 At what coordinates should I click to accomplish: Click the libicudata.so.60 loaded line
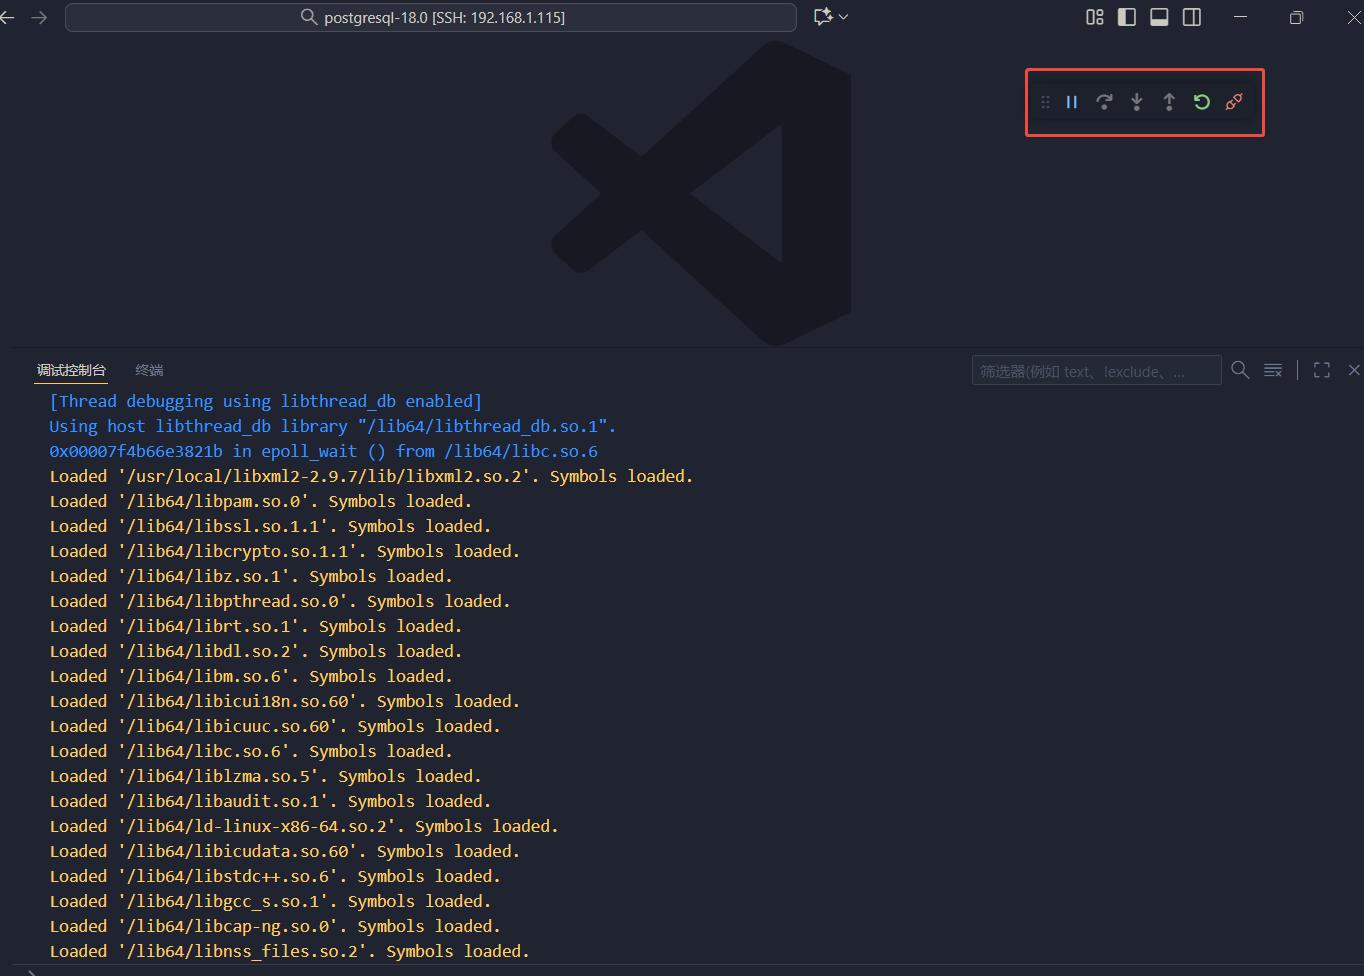tap(285, 851)
